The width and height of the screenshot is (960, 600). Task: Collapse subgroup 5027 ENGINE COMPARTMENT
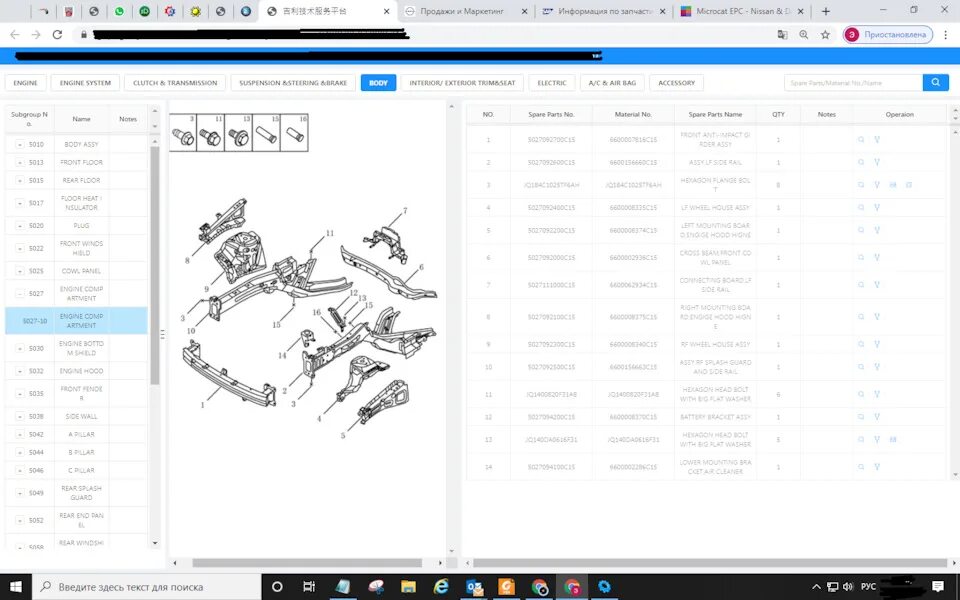coord(20,294)
